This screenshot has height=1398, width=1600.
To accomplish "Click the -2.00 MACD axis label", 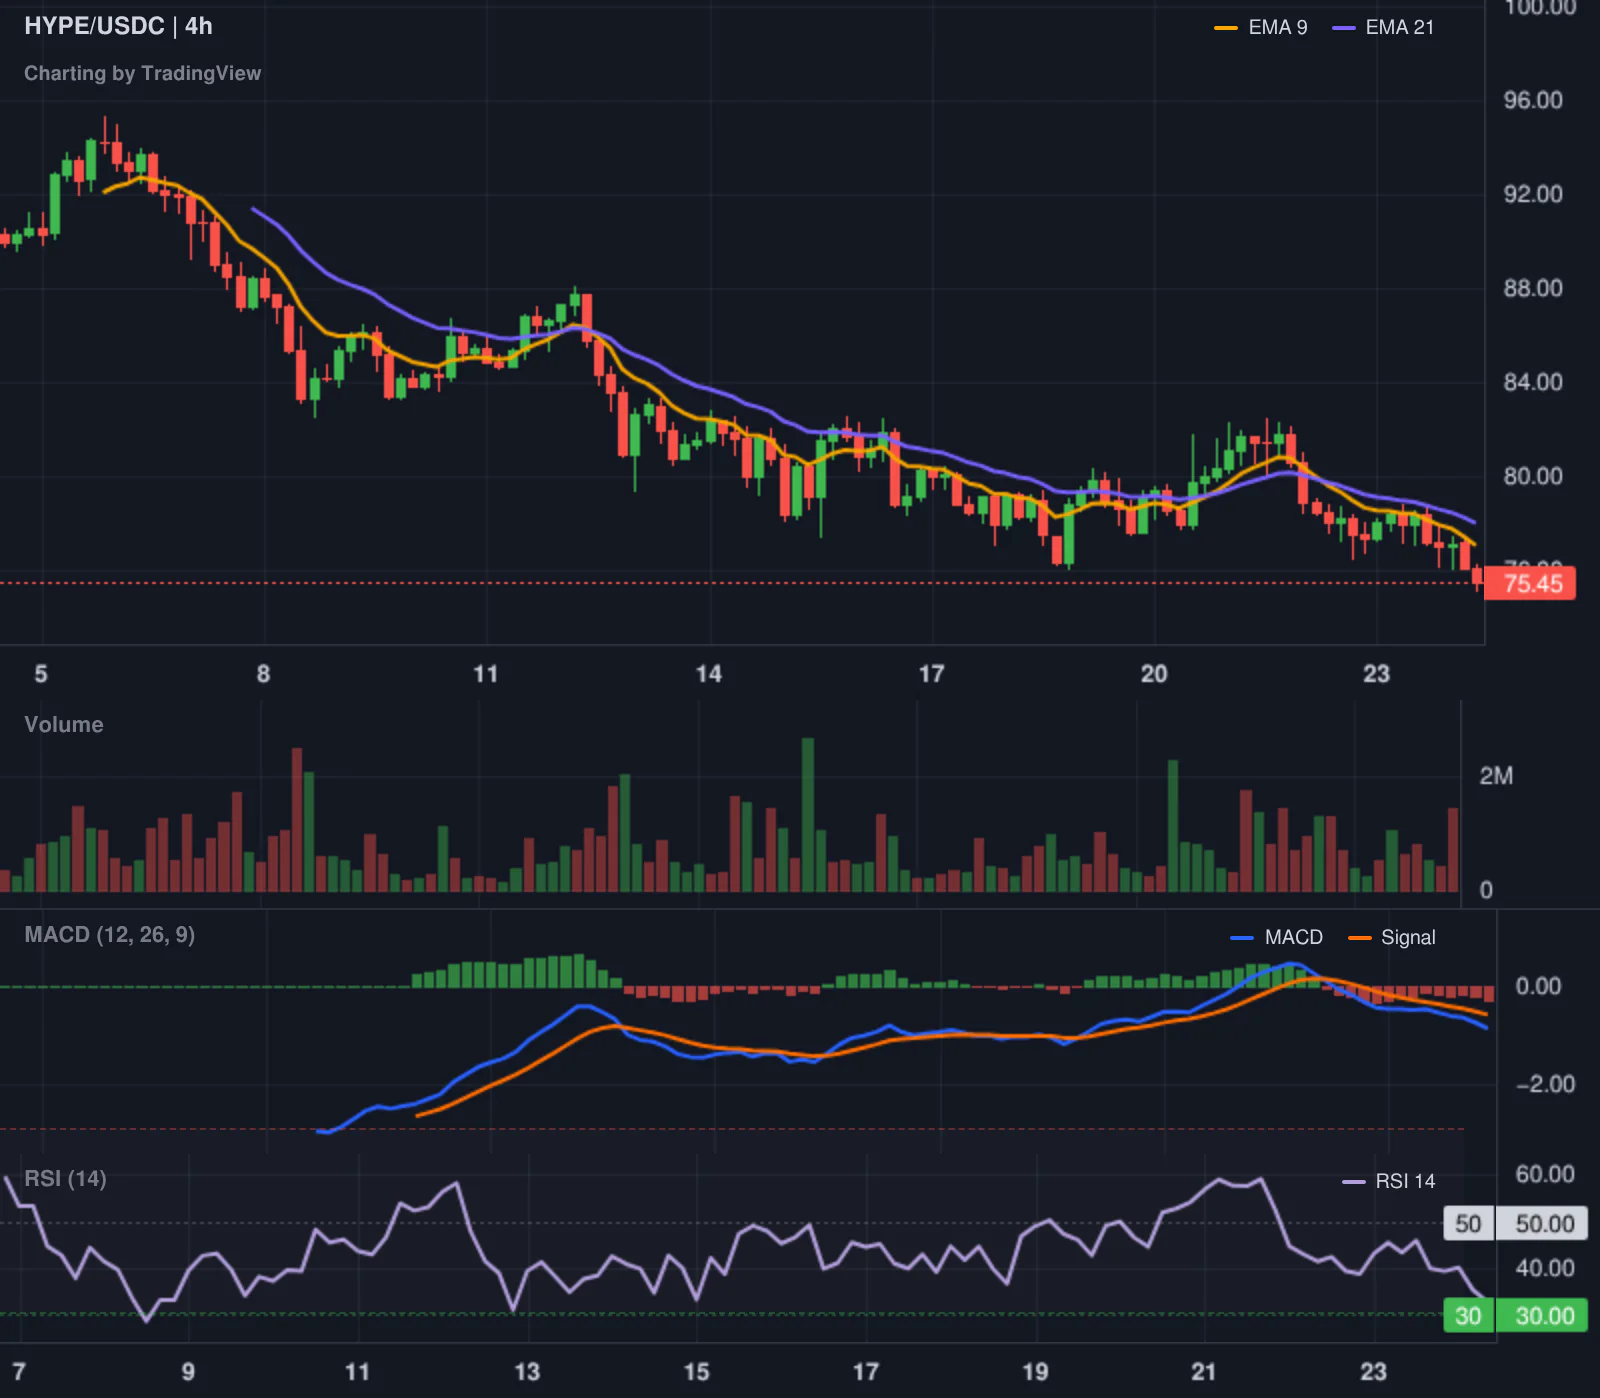I will (1544, 1084).
